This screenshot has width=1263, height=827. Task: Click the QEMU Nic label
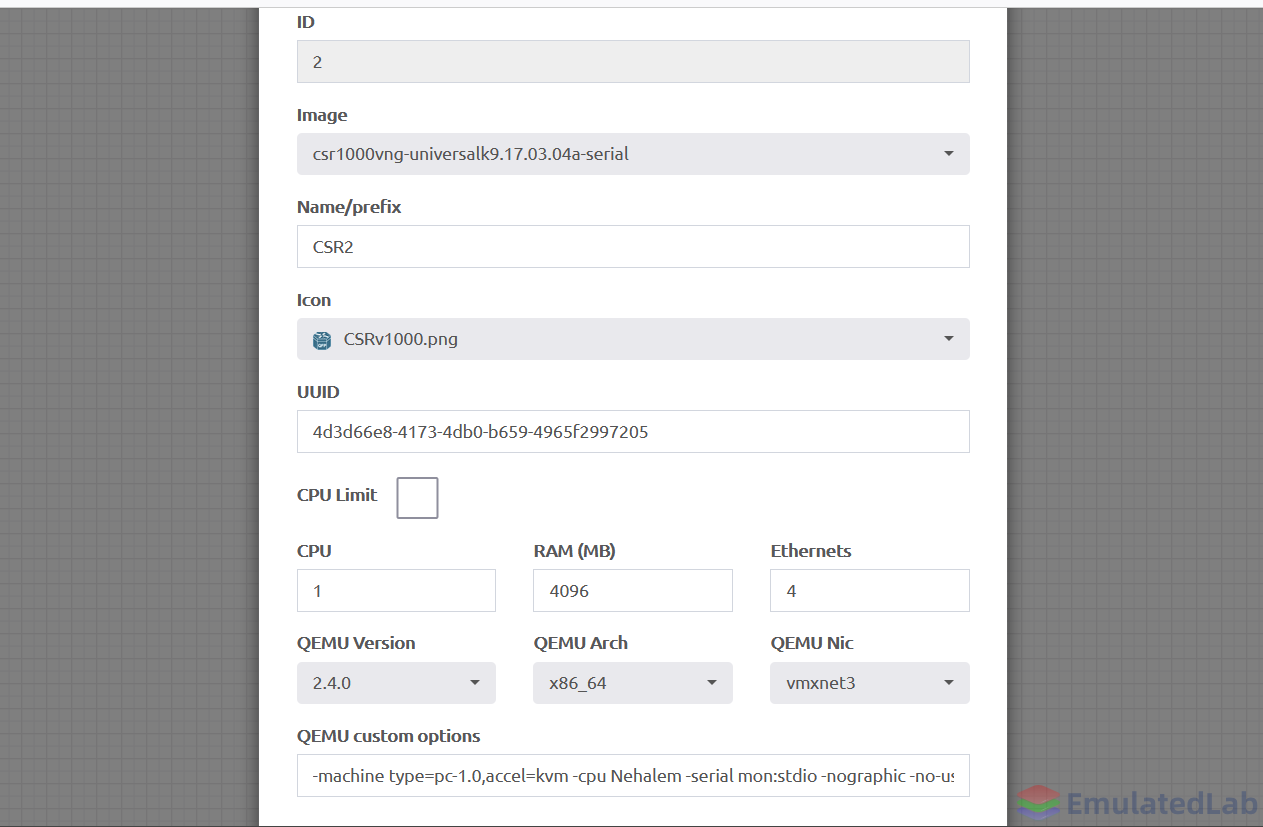[x=812, y=643]
